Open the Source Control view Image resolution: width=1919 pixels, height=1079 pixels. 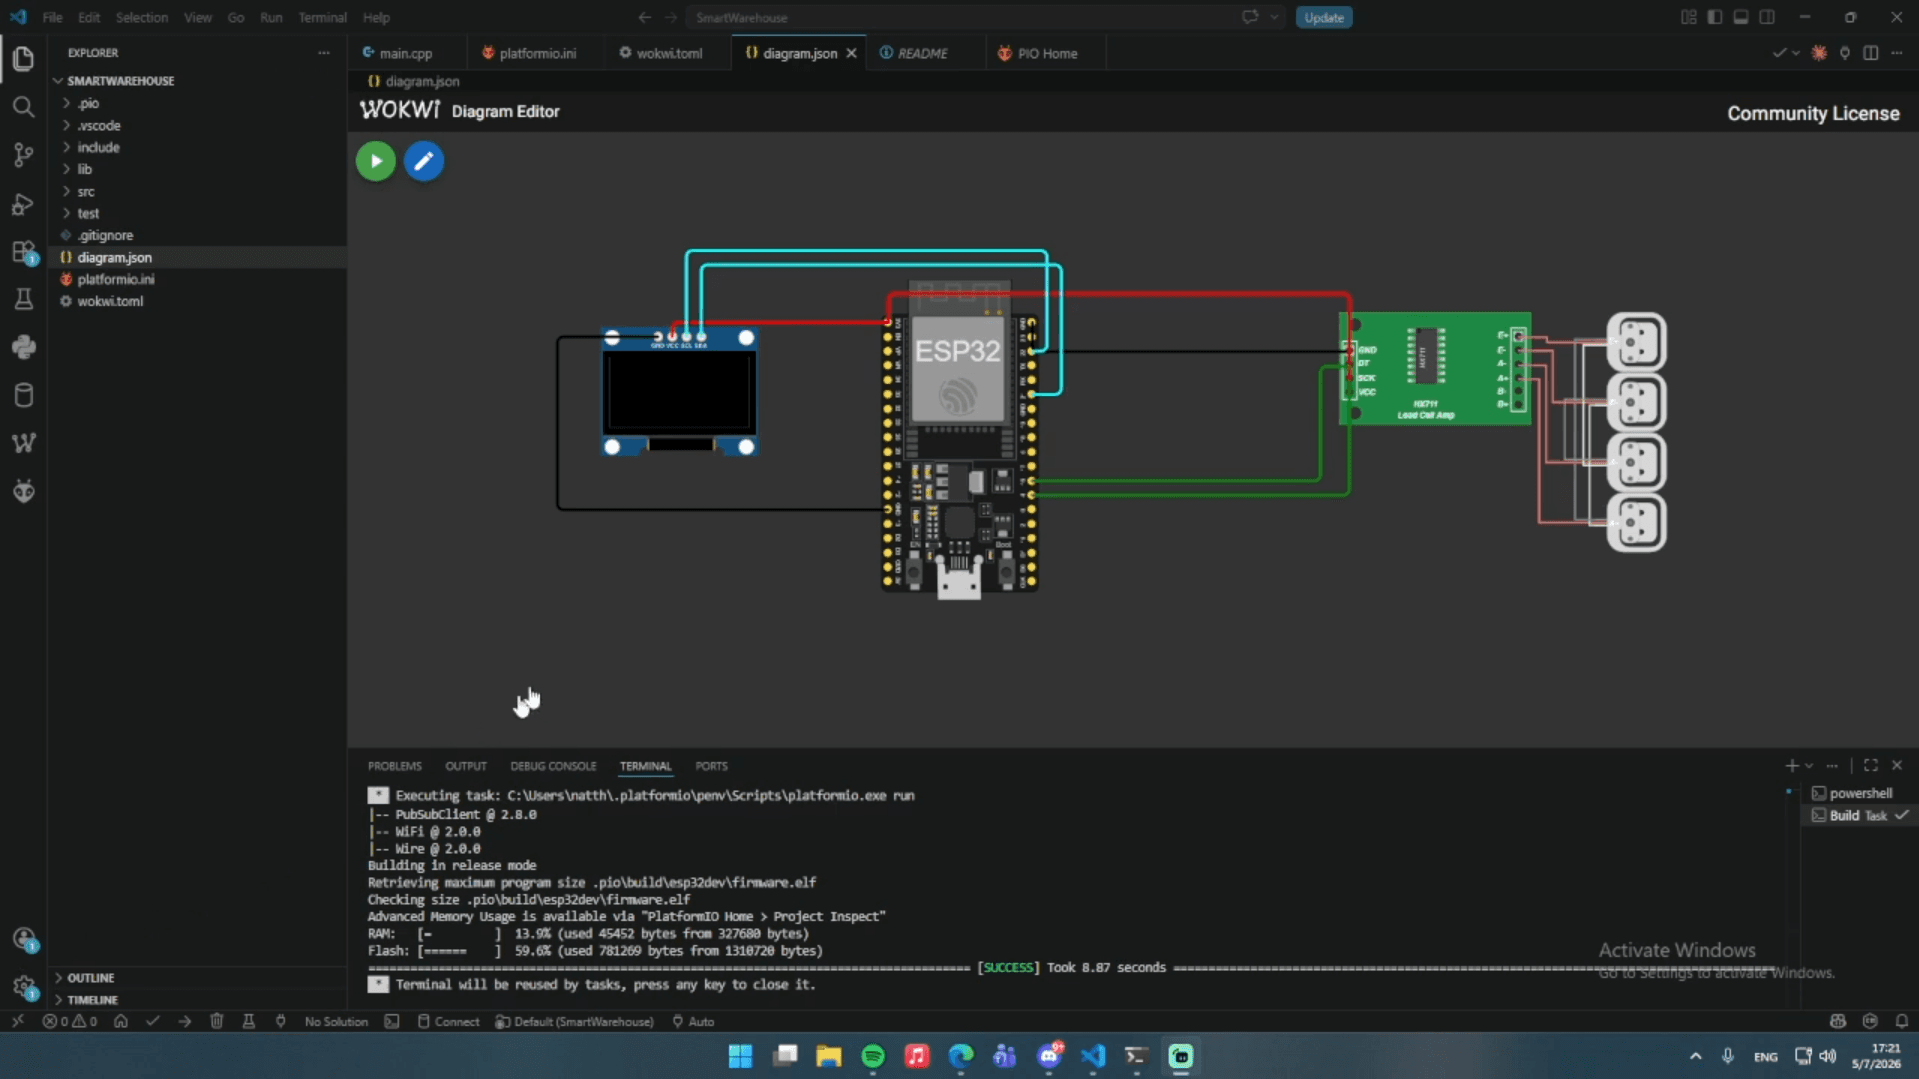pyautogui.click(x=23, y=154)
